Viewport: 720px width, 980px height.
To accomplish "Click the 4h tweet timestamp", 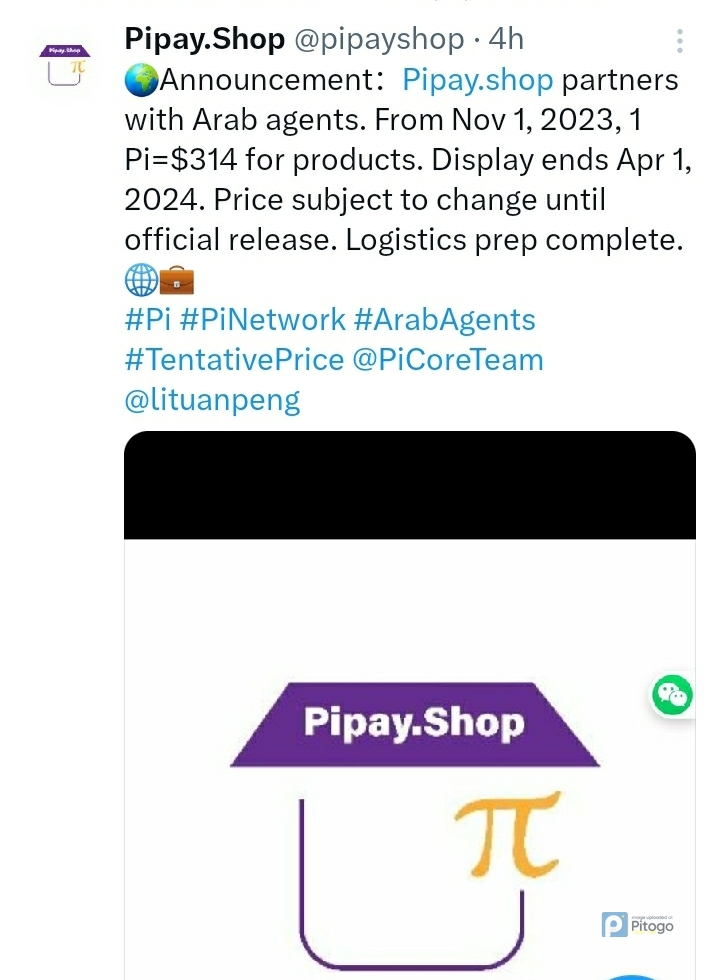I will pos(506,39).
